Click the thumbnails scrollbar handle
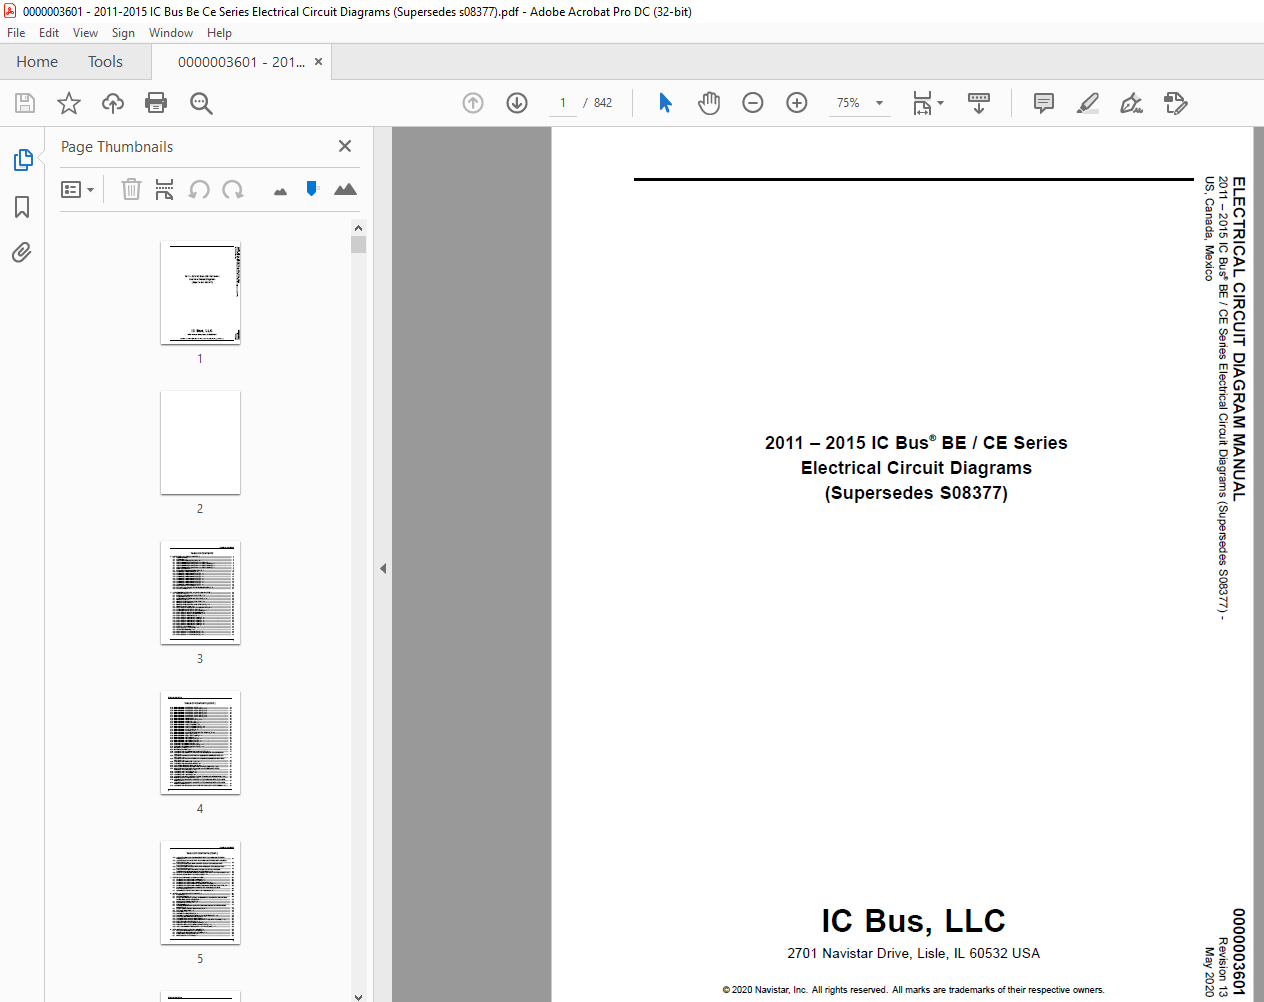 click(359, 245)
